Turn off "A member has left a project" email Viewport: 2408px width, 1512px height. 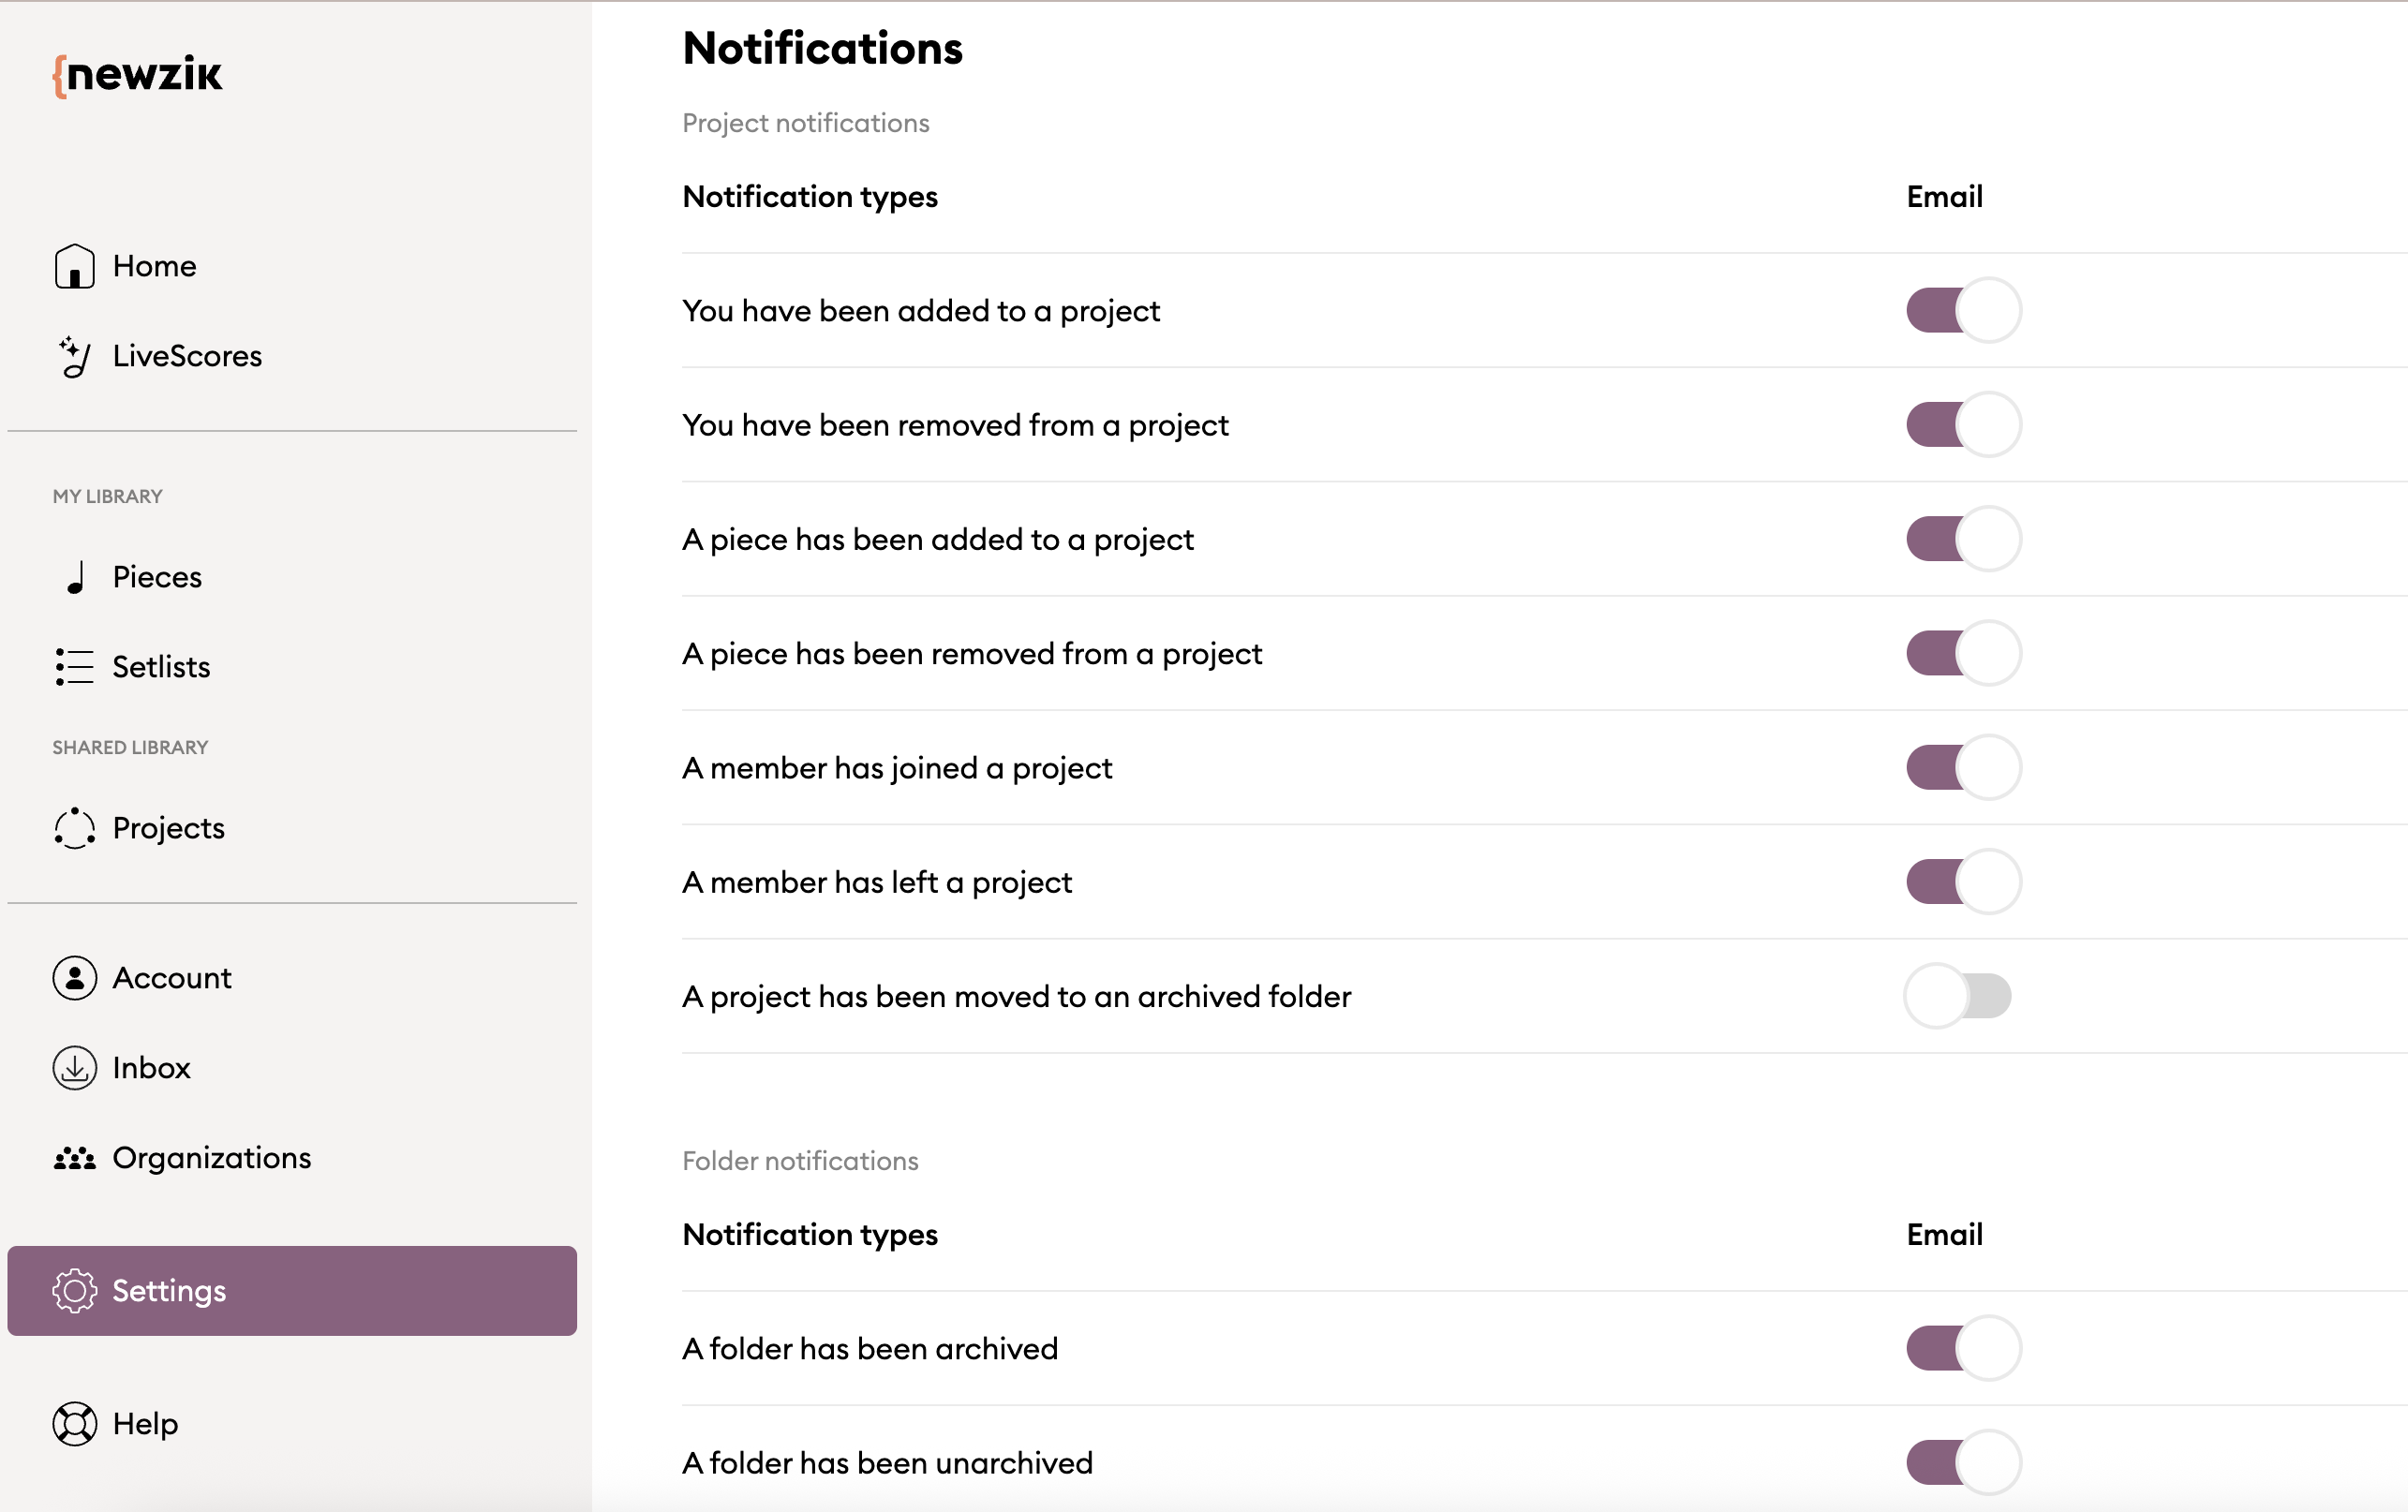1962,882
